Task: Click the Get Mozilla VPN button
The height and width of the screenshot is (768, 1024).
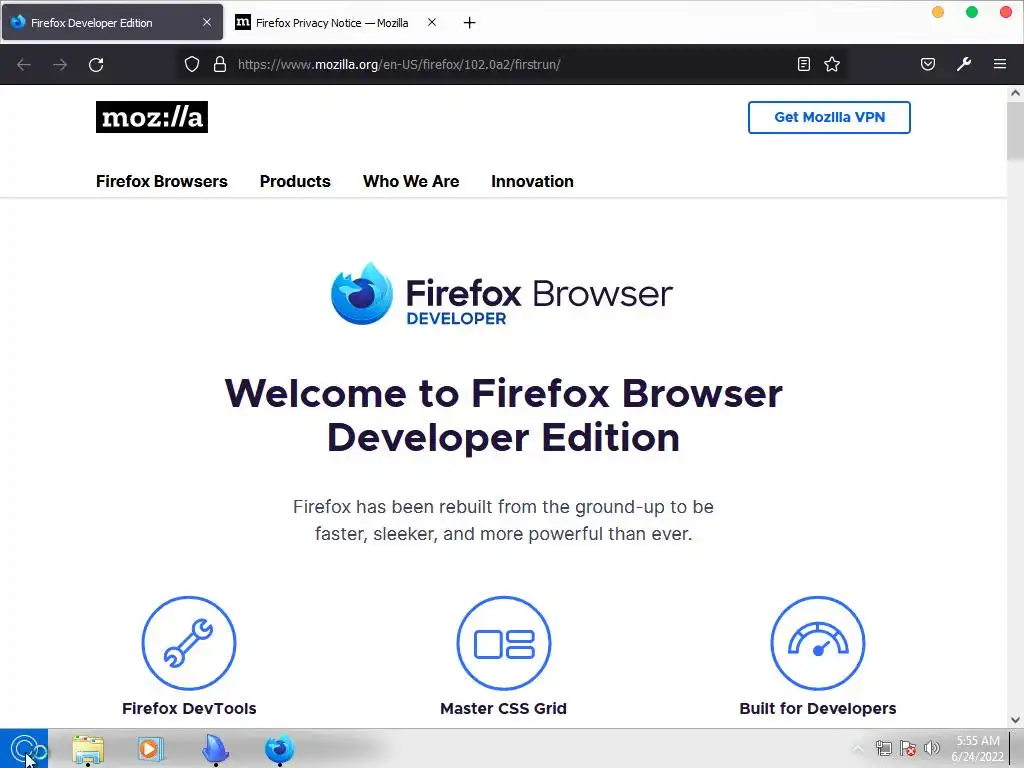Action: (x=829, y=118)
